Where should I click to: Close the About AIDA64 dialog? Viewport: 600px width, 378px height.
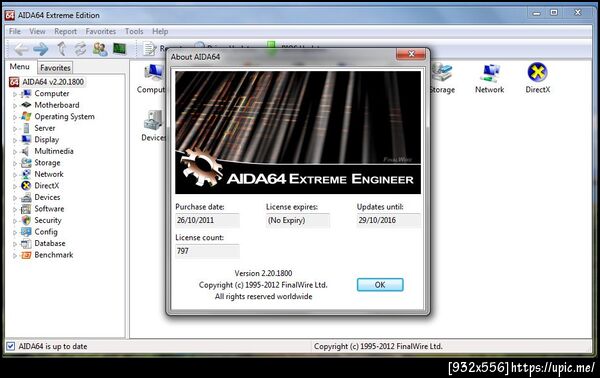coord(411,54)
